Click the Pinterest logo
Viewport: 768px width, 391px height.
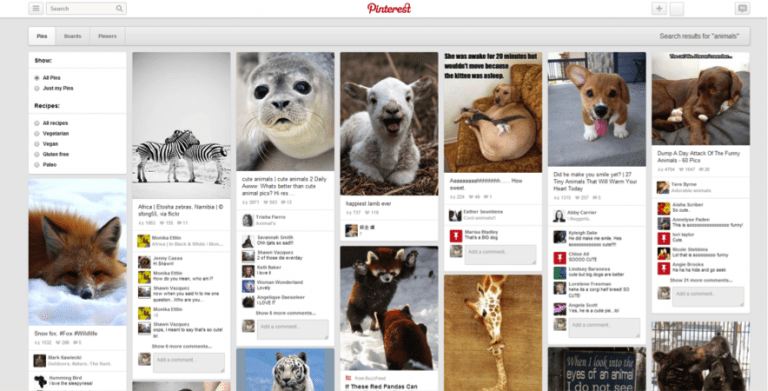(x=389, y=8)
